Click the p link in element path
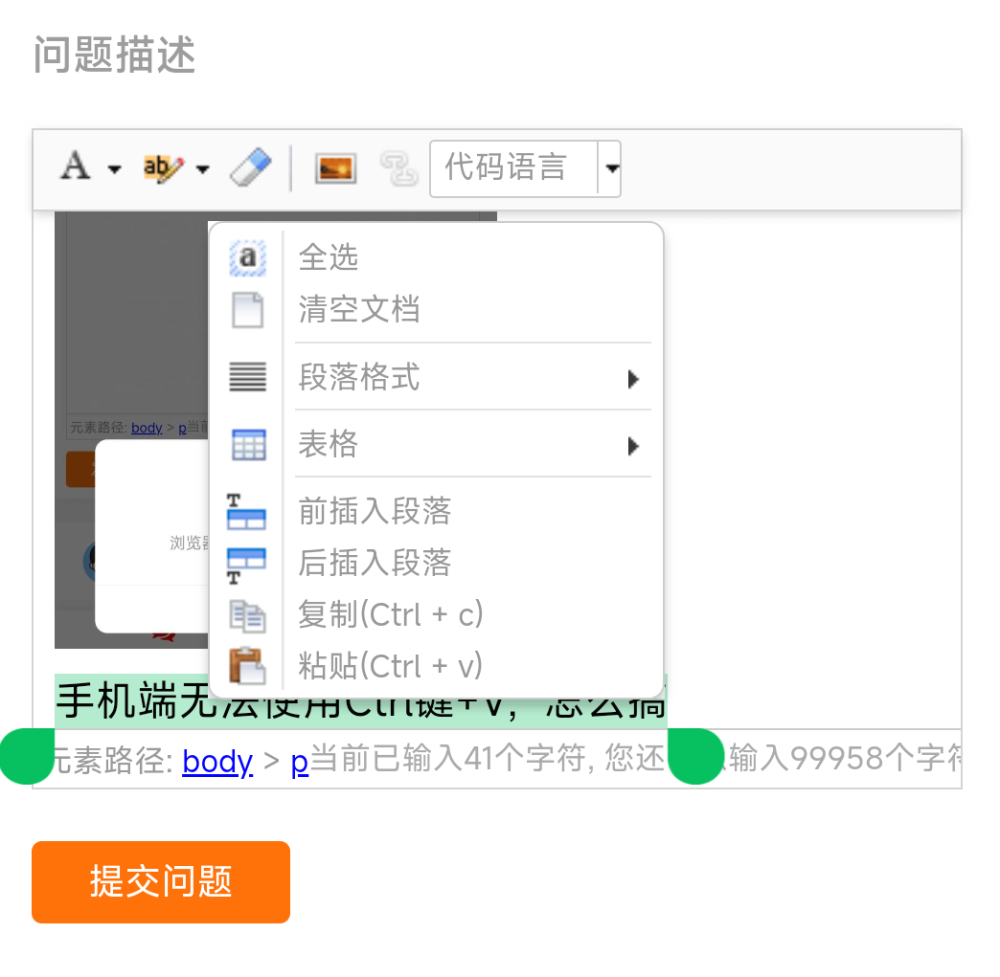Screen dimensions: 1000x977 300,763
